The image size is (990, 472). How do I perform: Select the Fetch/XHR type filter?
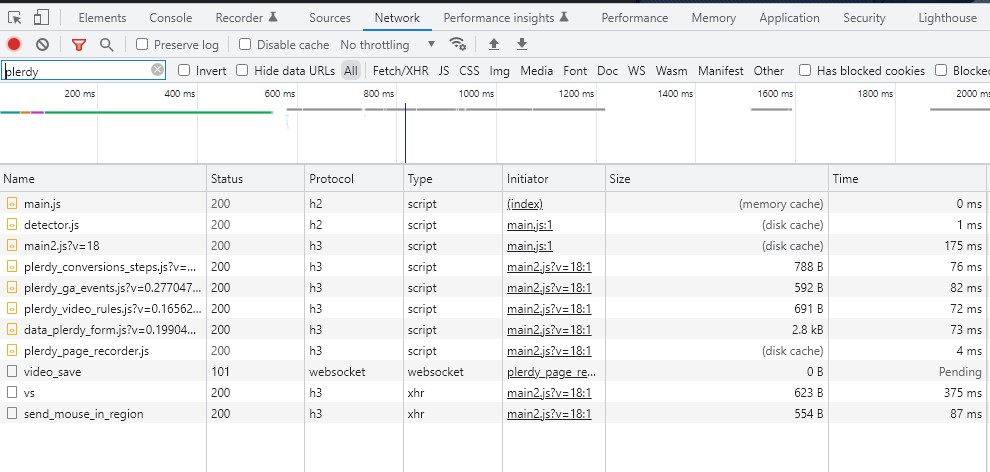tap(400, 71)
